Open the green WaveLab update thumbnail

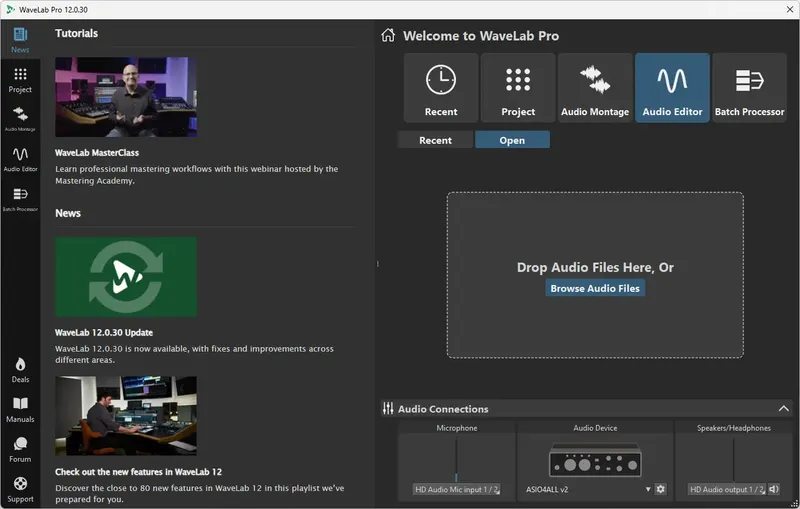point(126,277)
